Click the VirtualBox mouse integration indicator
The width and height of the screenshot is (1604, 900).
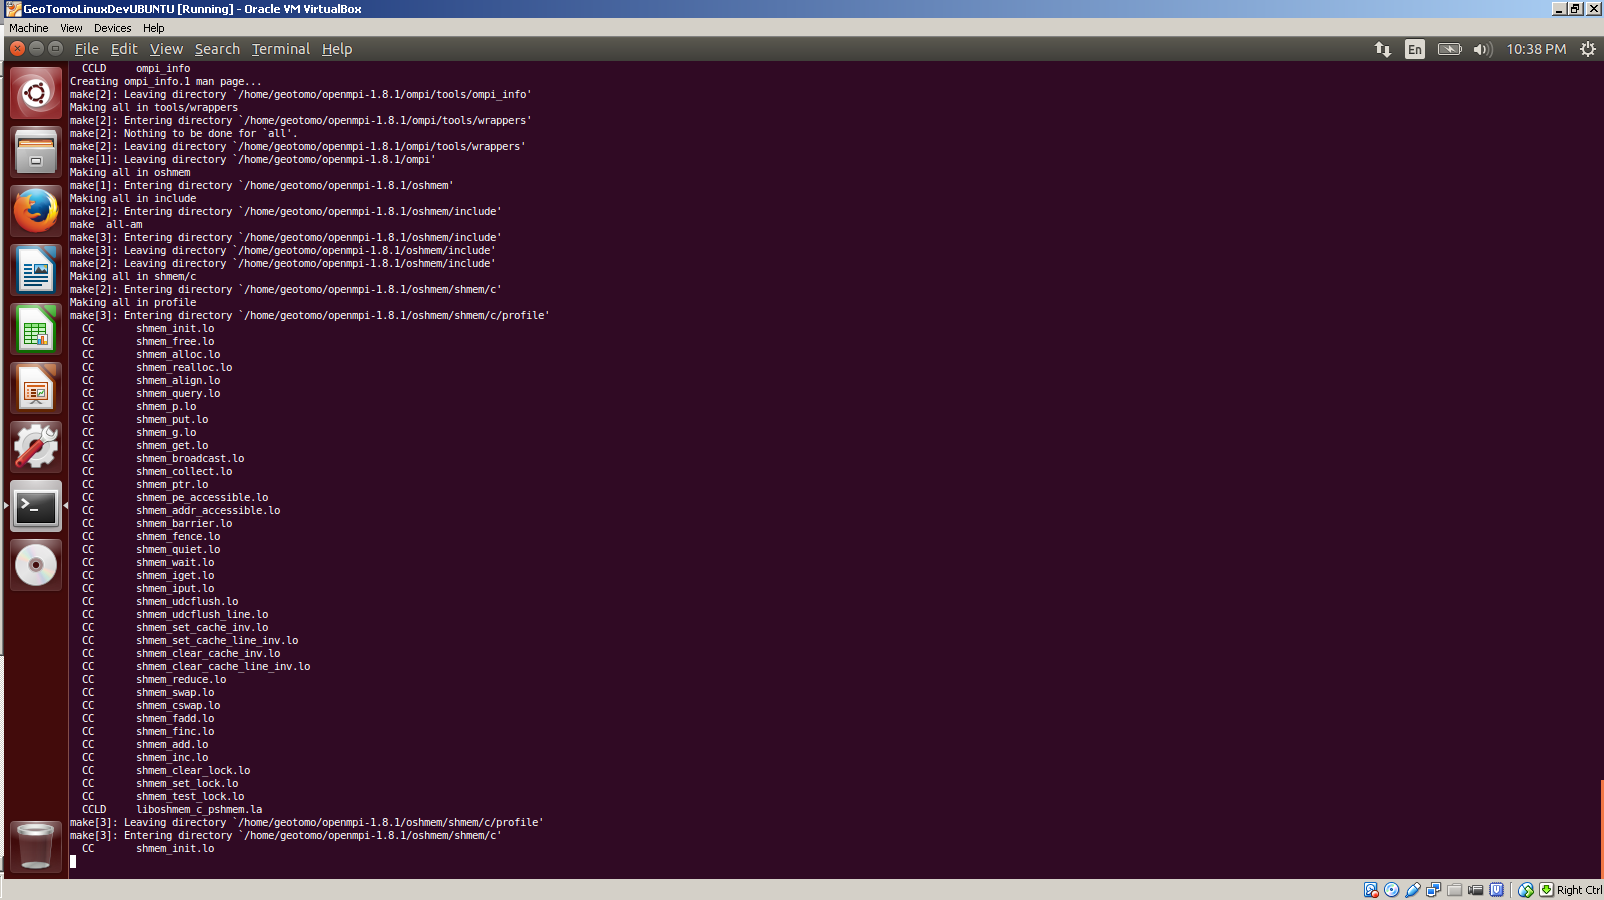pos(1526,890)
